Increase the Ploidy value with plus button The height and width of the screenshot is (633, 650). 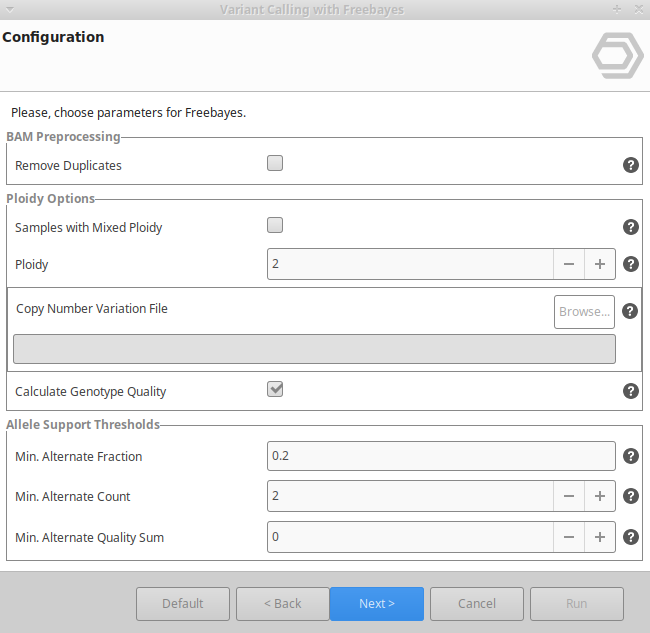pos(600,264)
